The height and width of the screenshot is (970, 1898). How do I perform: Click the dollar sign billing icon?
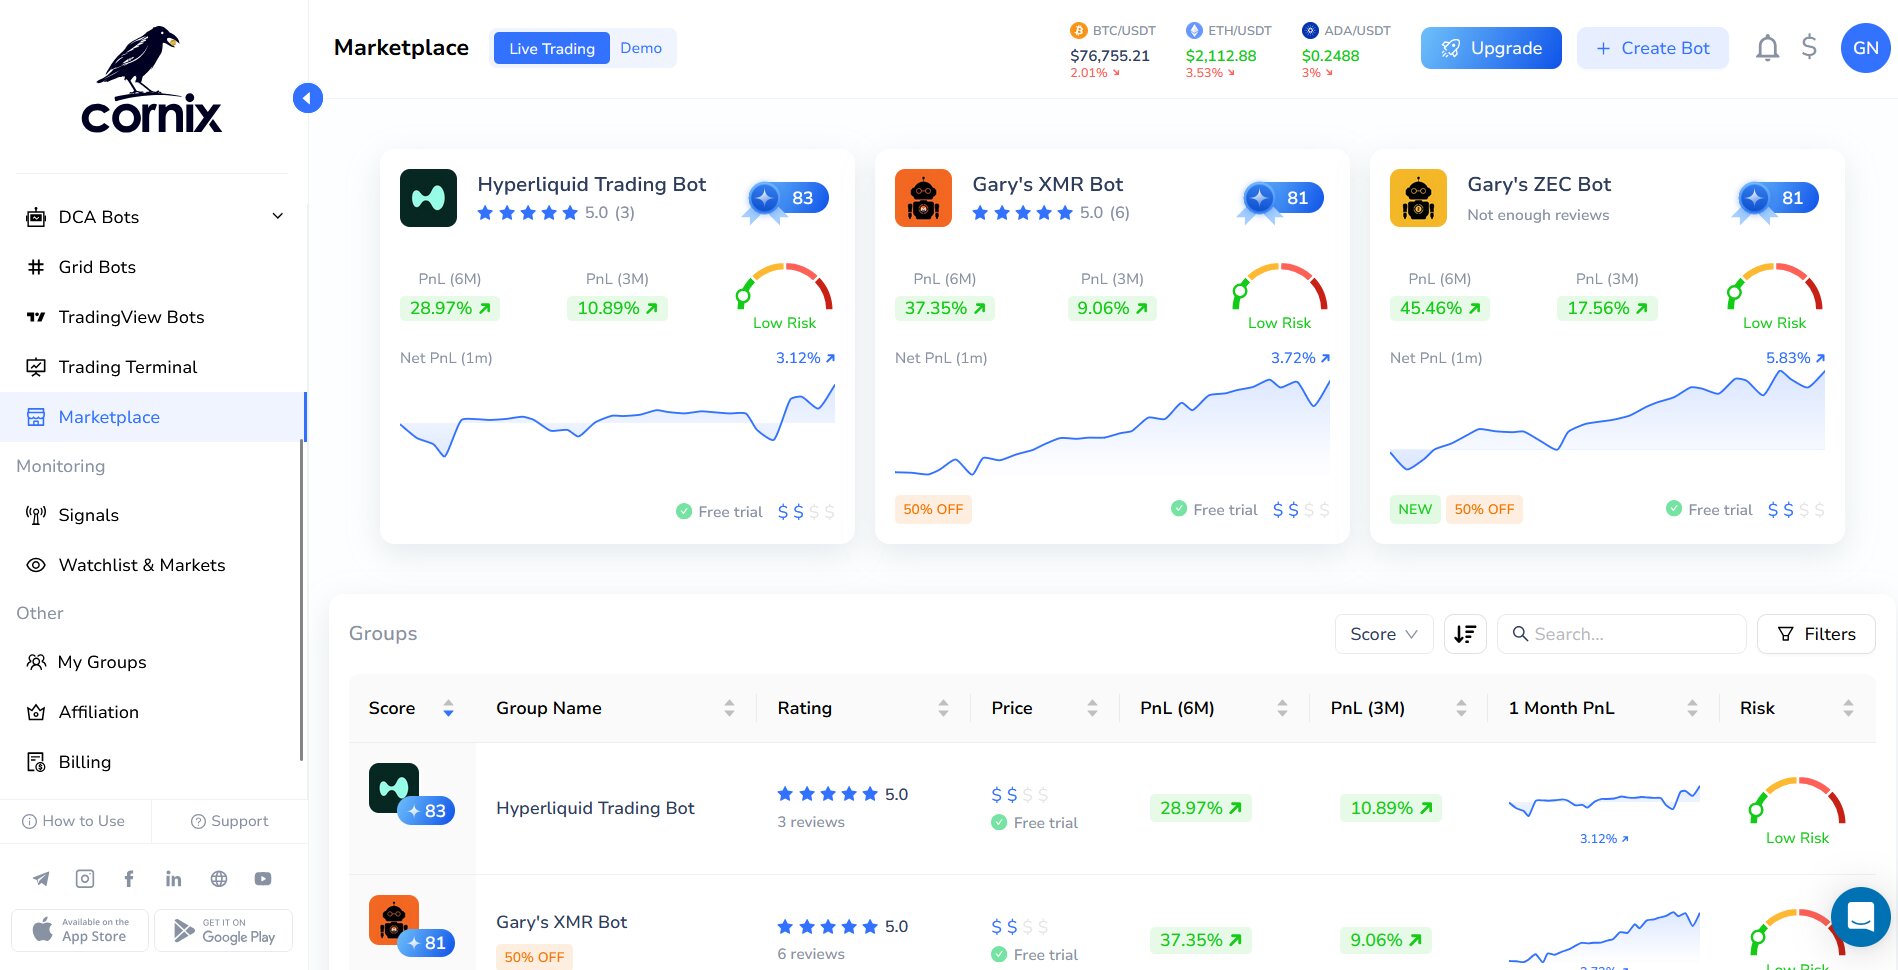(1809, 47)
